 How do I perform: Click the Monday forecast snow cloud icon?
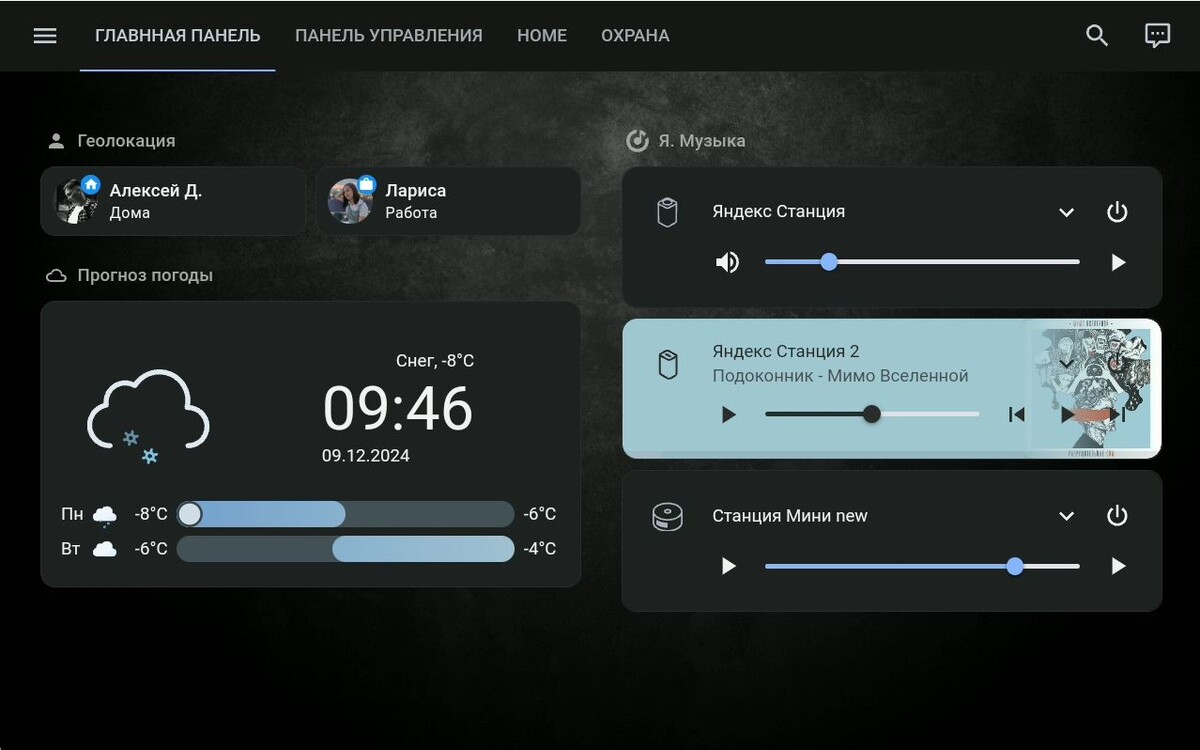(105, 515)
